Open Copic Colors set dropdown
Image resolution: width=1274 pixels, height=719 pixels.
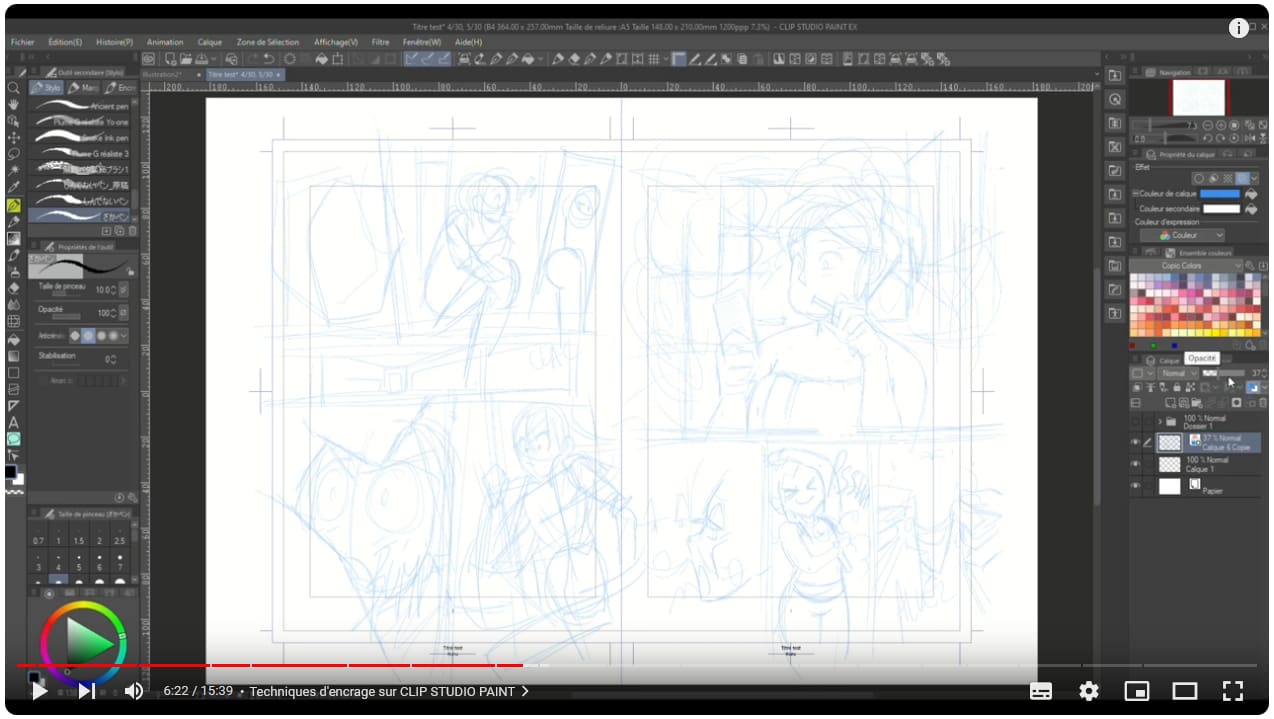click(x=1187, y=266)
